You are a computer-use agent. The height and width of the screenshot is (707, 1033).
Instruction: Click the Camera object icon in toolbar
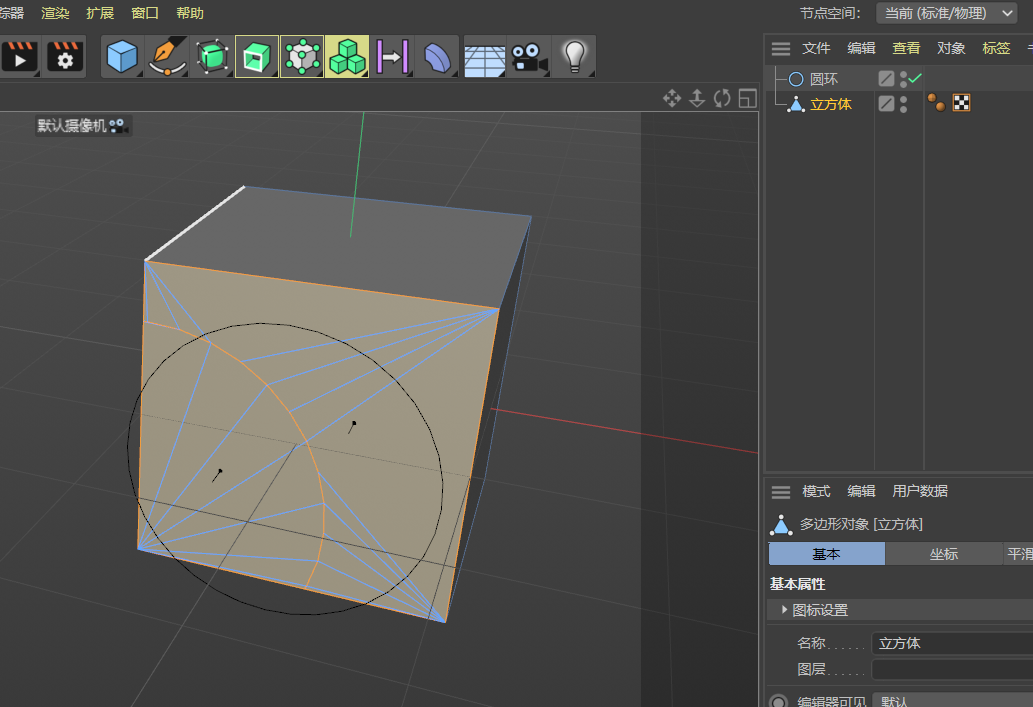(529, 56)
